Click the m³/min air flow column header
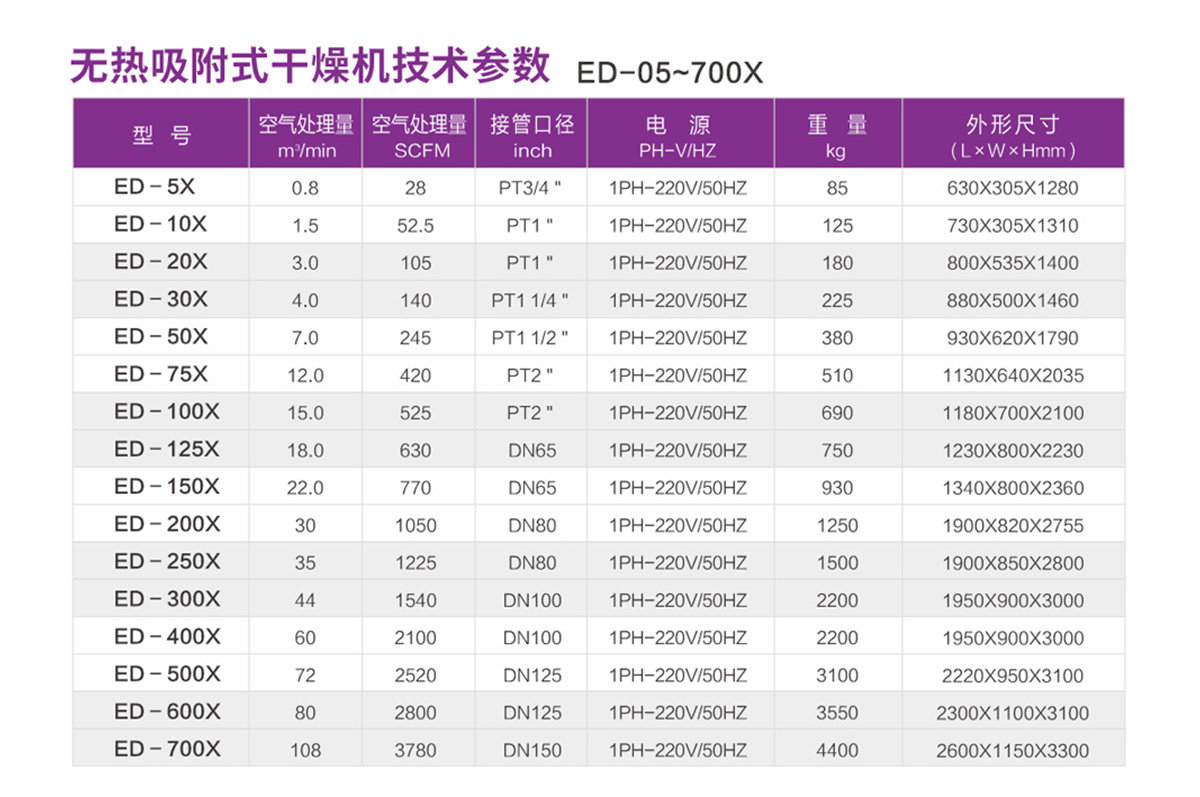1200x797 pixels. [x=305, y=137]
